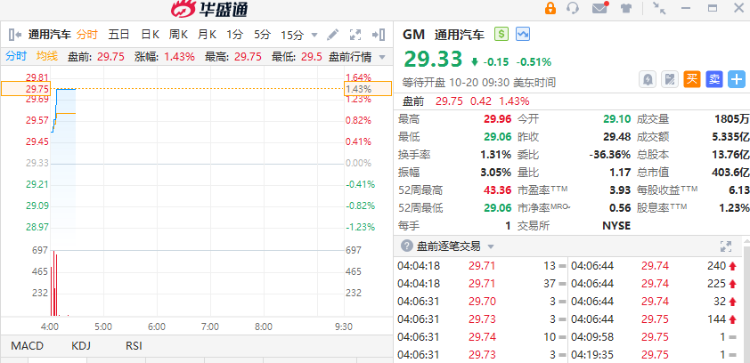Click the 29.75 price marker on left axis

tap(25, 89)
